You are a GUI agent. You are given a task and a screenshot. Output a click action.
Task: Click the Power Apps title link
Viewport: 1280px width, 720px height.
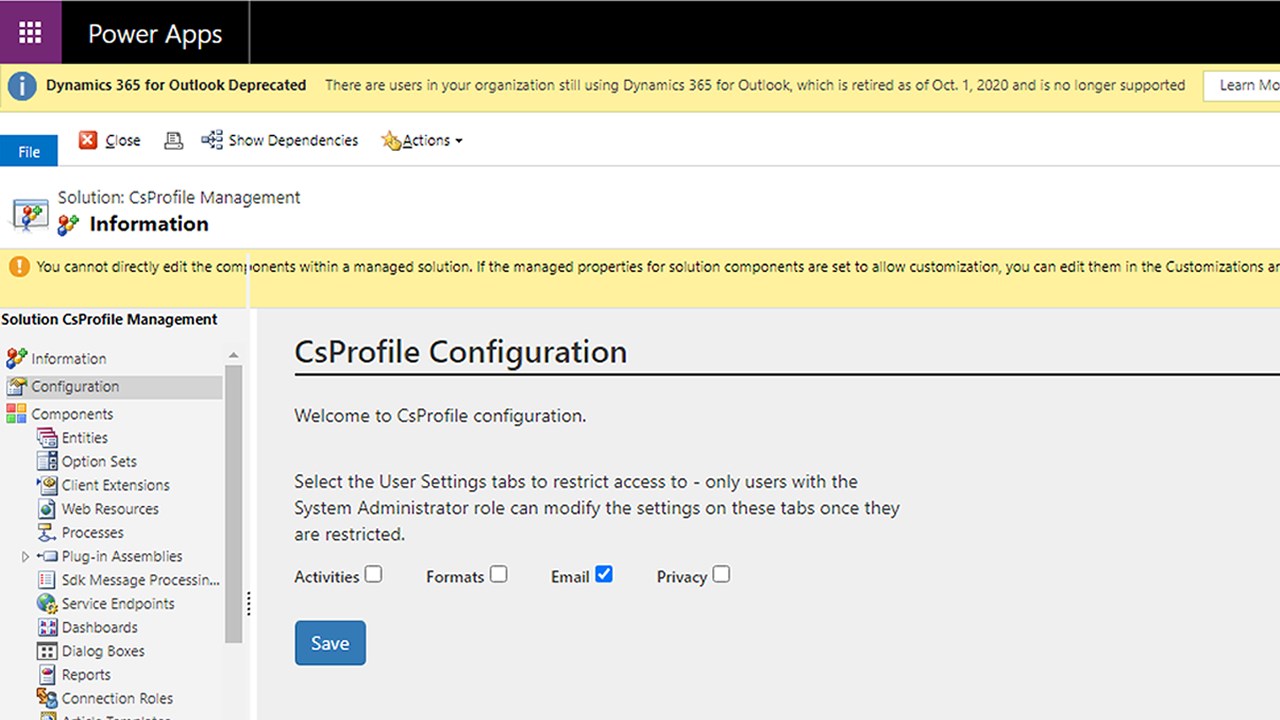pos(155,33)
